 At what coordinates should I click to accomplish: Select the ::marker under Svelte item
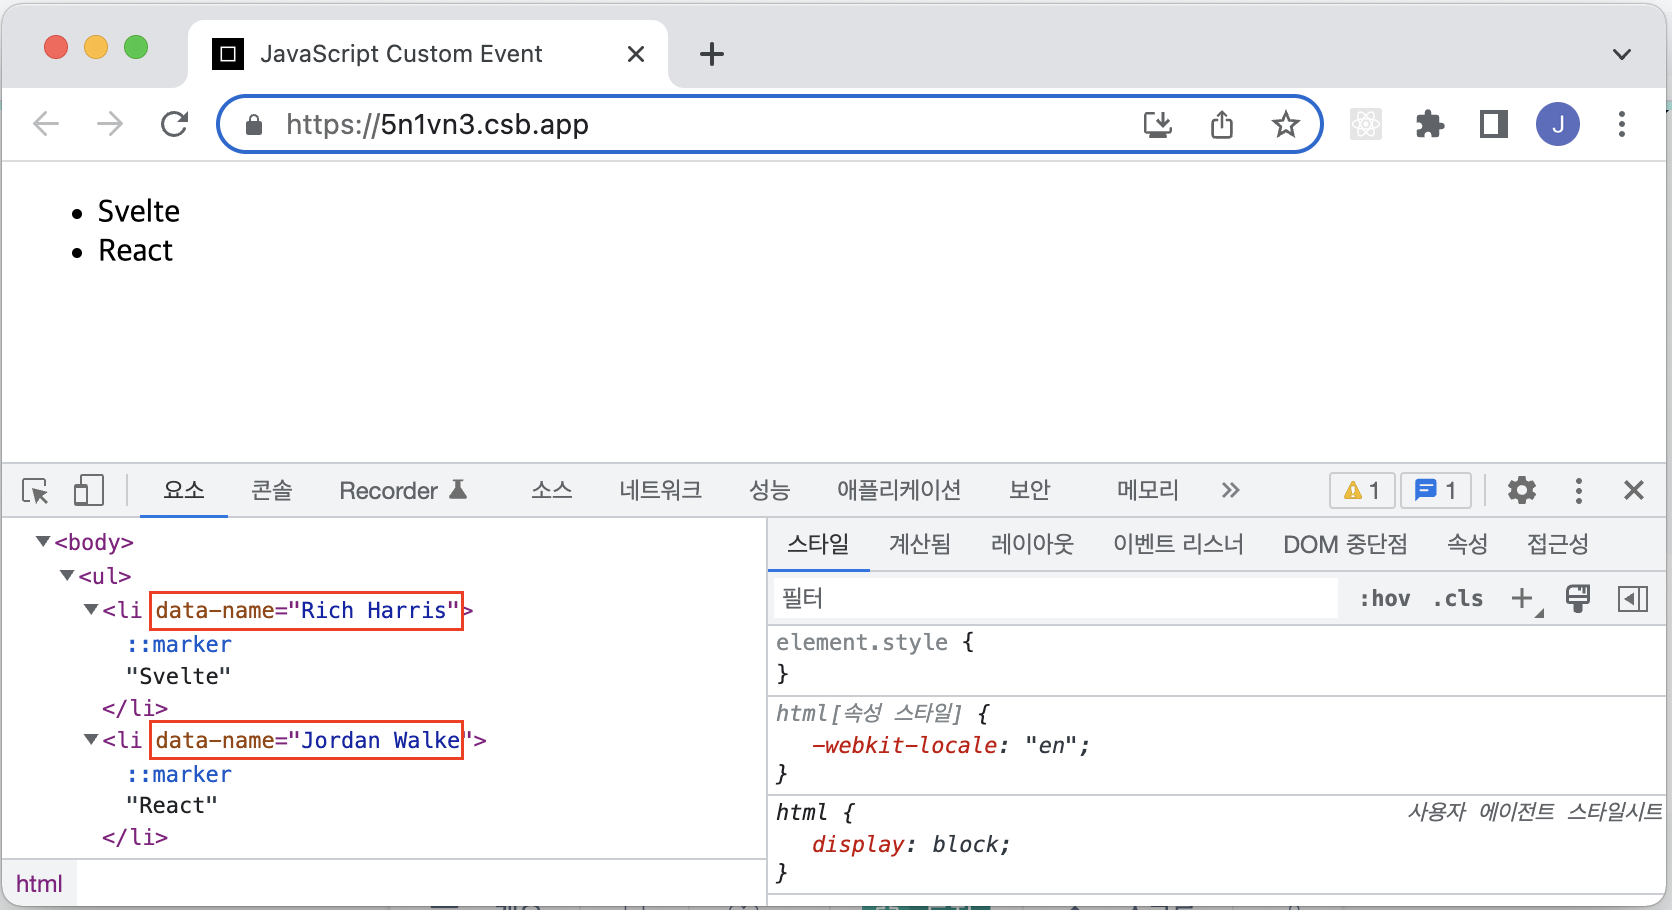(179, 644)
